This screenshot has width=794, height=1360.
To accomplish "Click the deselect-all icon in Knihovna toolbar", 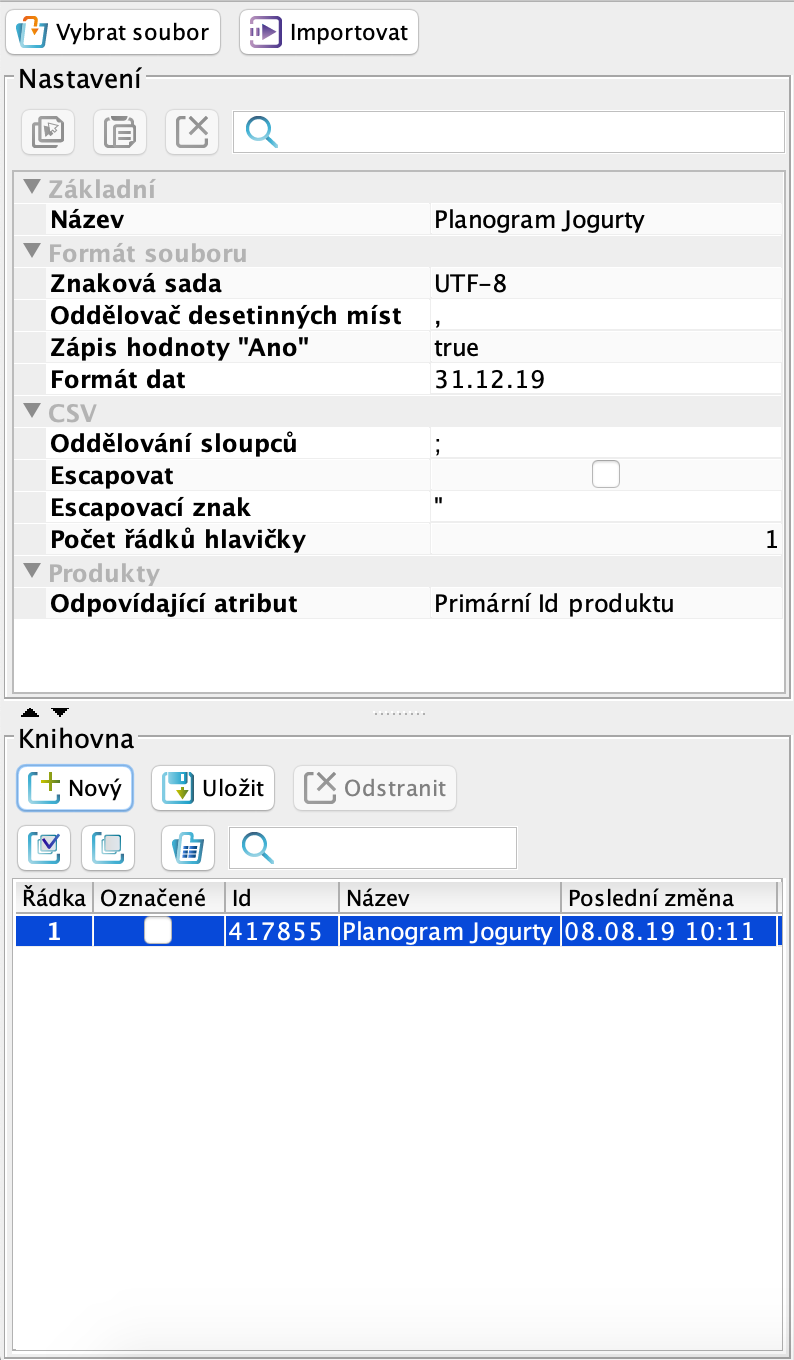I will (107, 848).
